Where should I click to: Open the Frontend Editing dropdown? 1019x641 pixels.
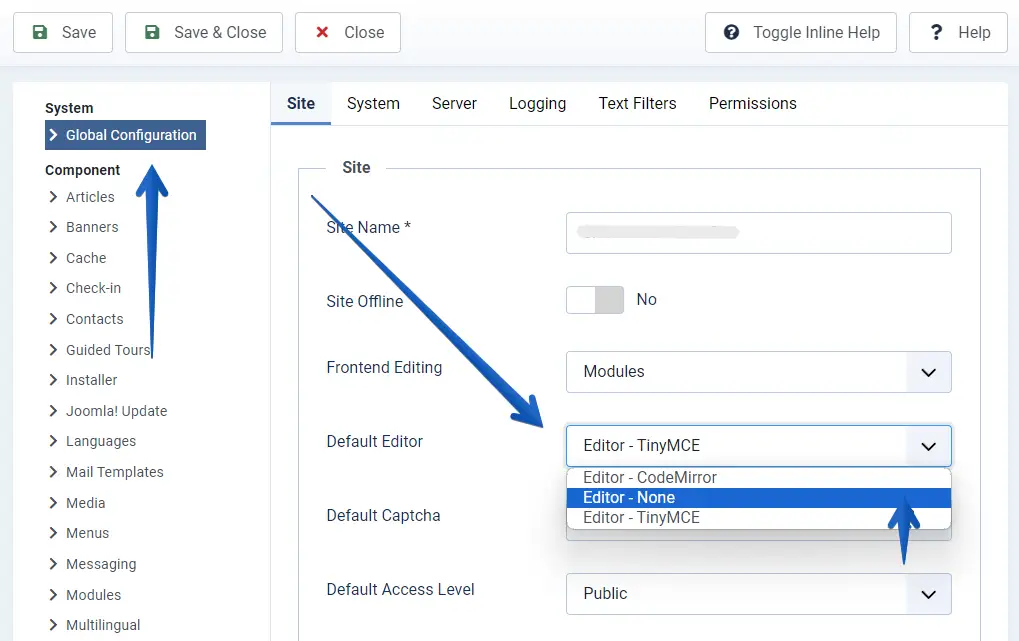[x=758, y=372]
